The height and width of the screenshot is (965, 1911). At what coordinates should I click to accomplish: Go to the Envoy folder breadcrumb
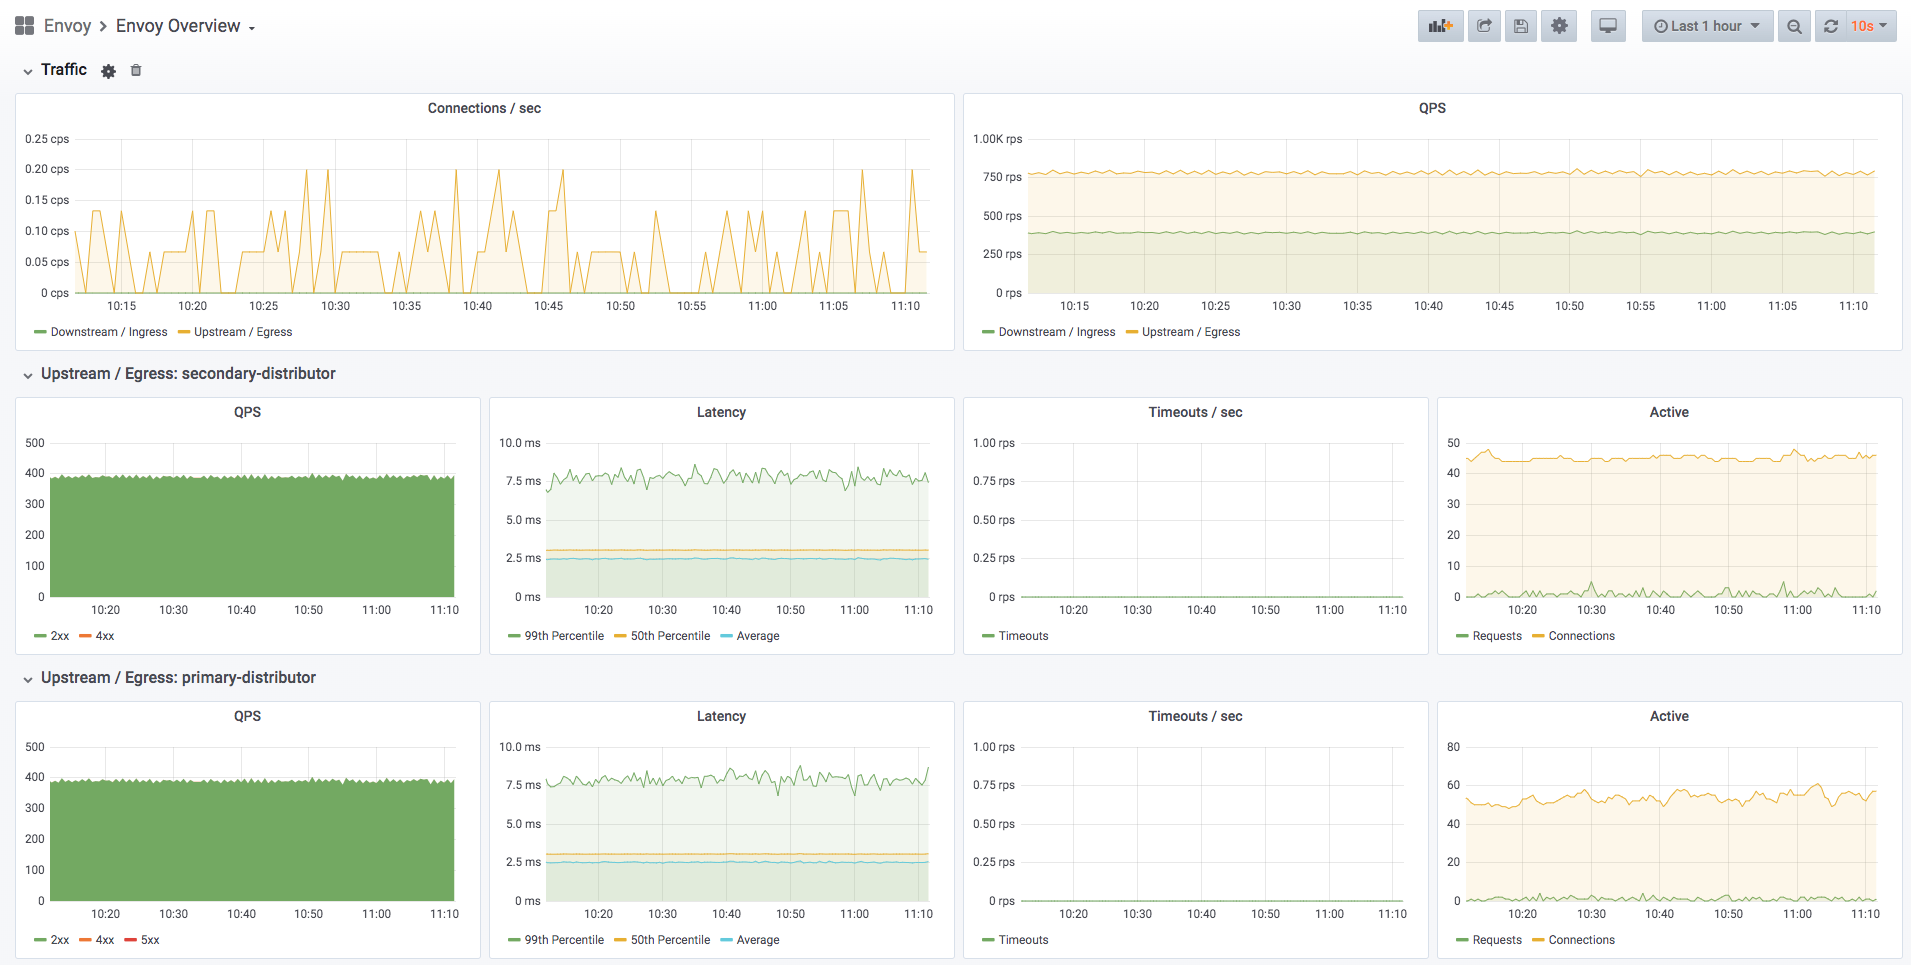pyautogui.click(x=67, y=26)
